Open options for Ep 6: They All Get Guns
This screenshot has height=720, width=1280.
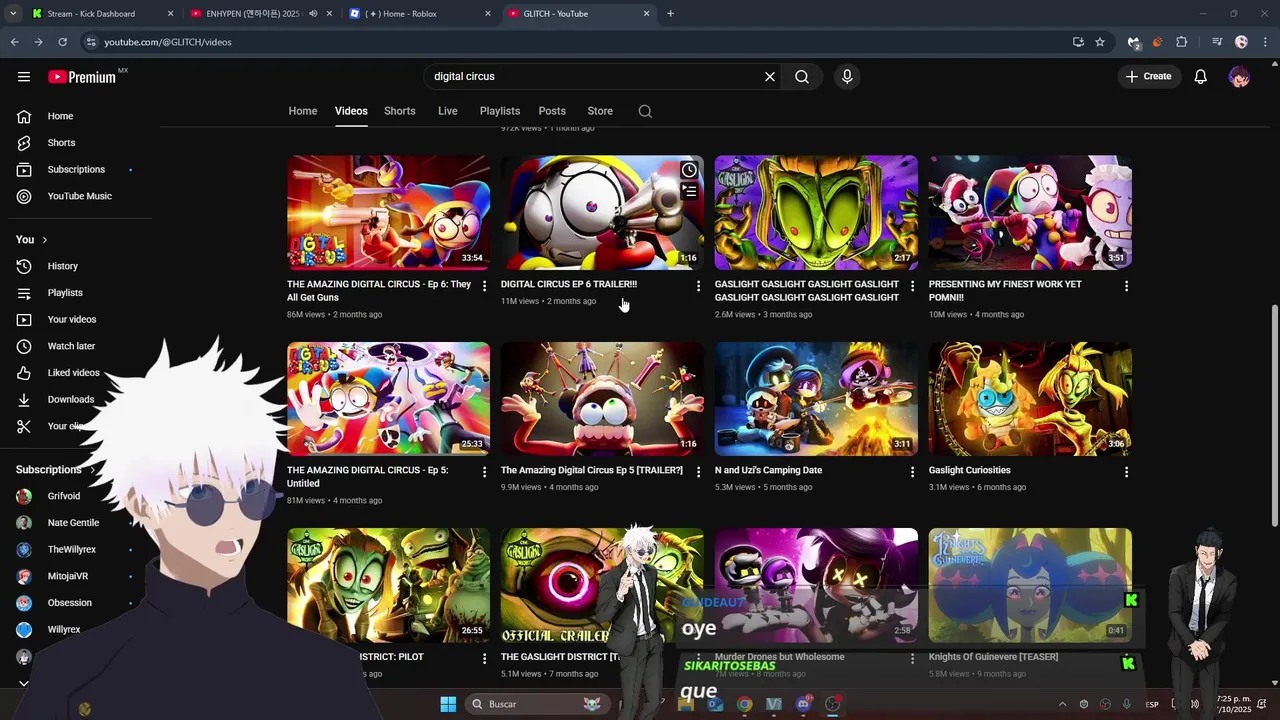click(485, 286)
